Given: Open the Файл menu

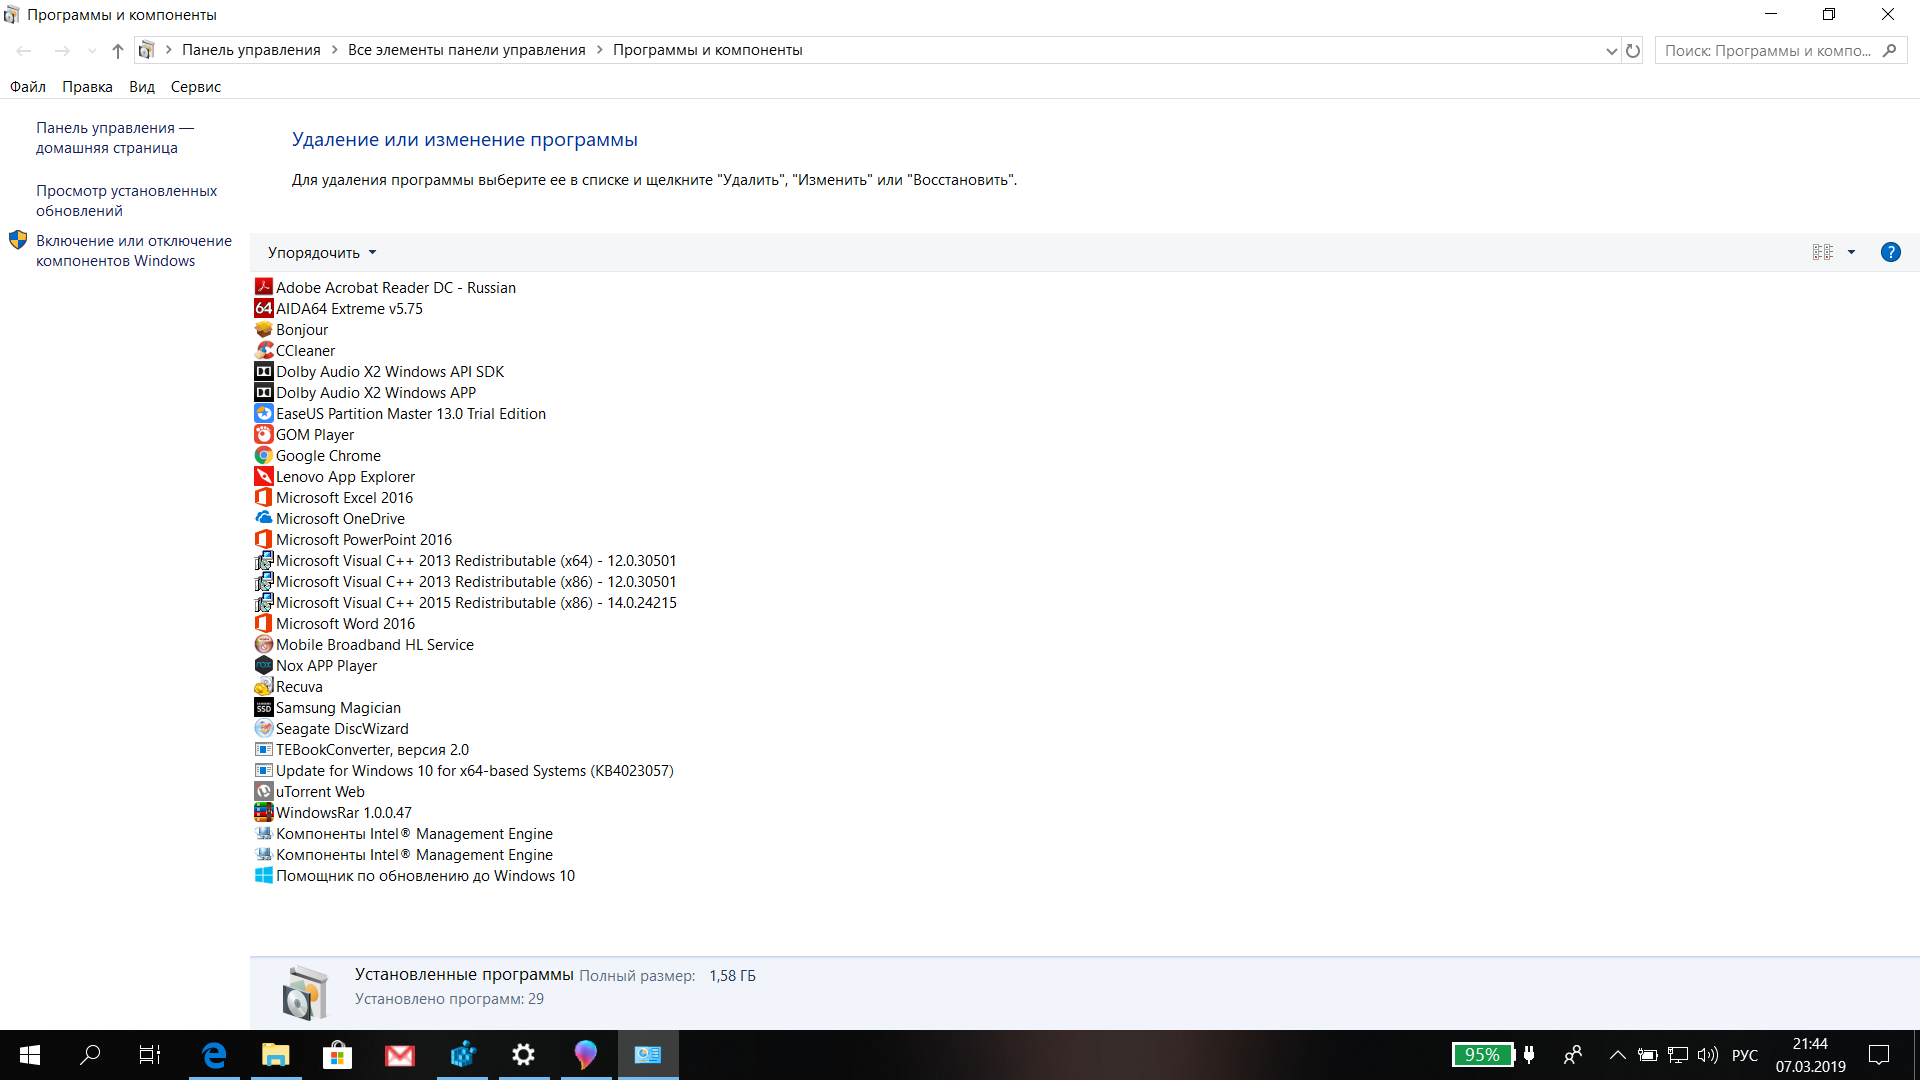Looking at the screenshot, I should (x=28, y=87).
